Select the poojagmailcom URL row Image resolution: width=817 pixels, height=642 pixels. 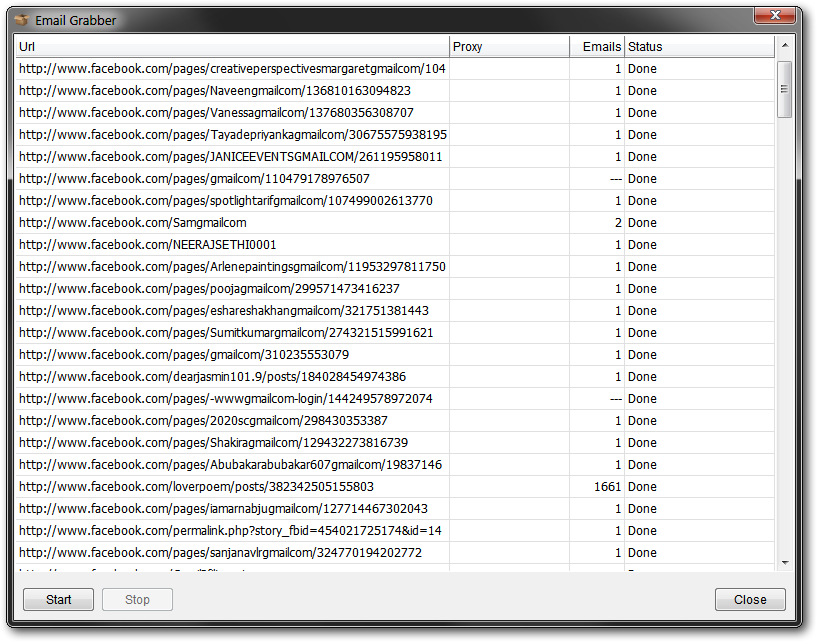click(x=395, y=288)
